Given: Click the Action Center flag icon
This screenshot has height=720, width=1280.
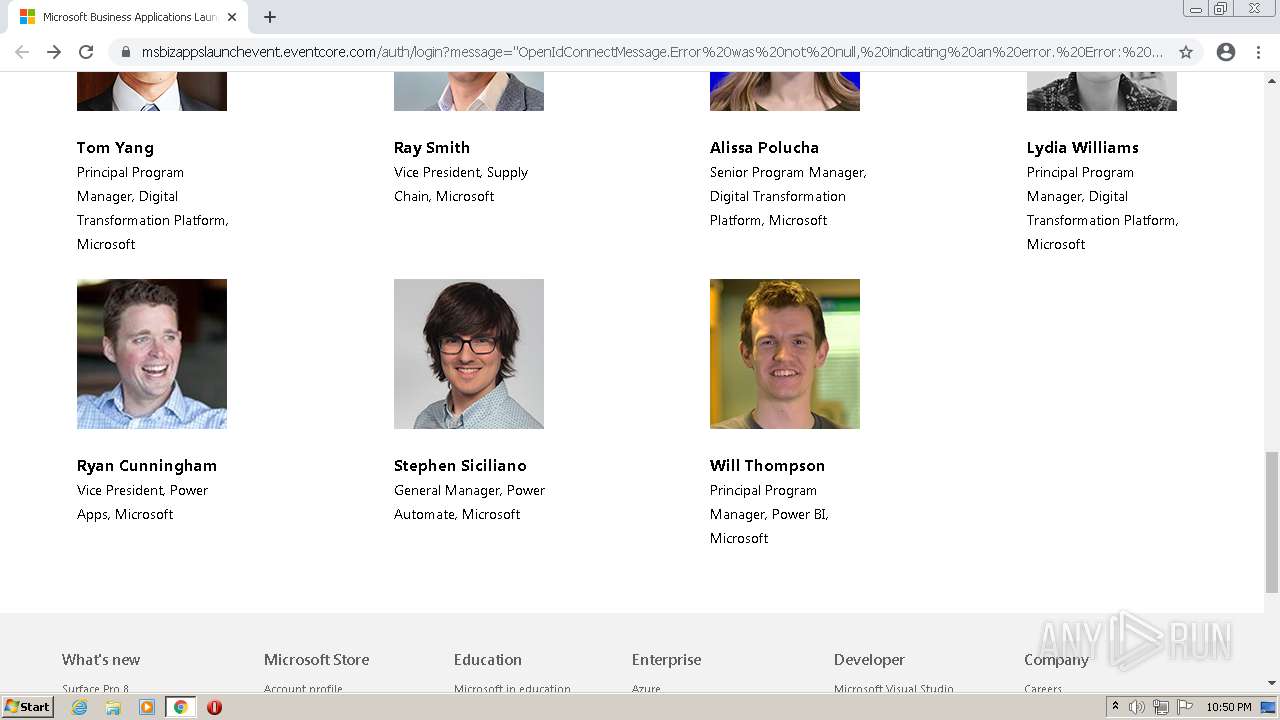Looking at the screenshot, I should [1185, 707].
